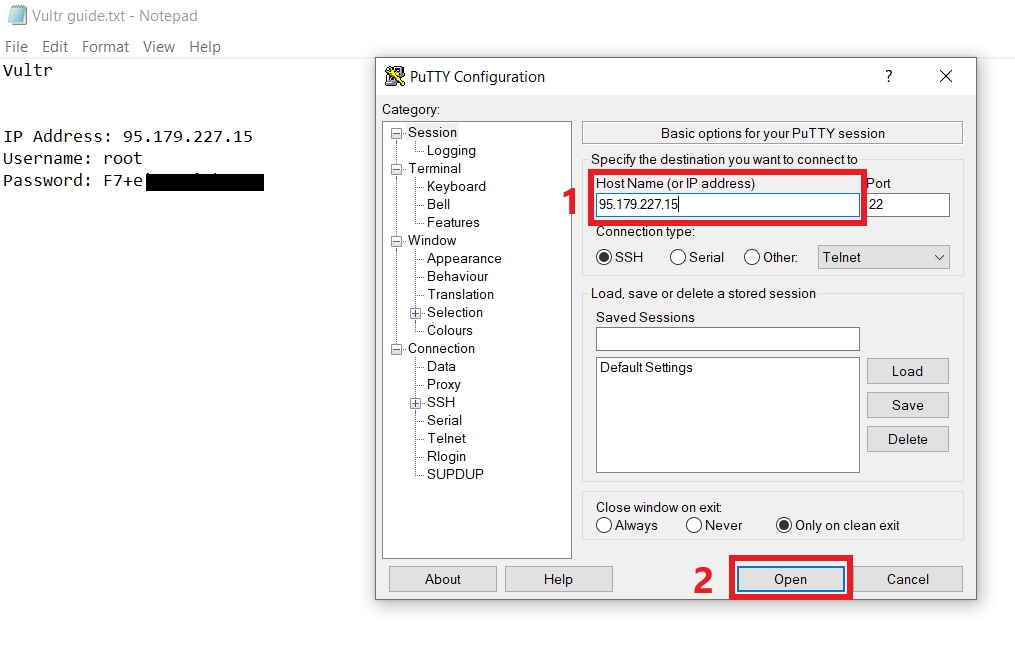Click the Username: root line in Notepad
Image resolution: width=1015 pixels, height=656 pixels.
pyautogui.click(x=72, y=159)
